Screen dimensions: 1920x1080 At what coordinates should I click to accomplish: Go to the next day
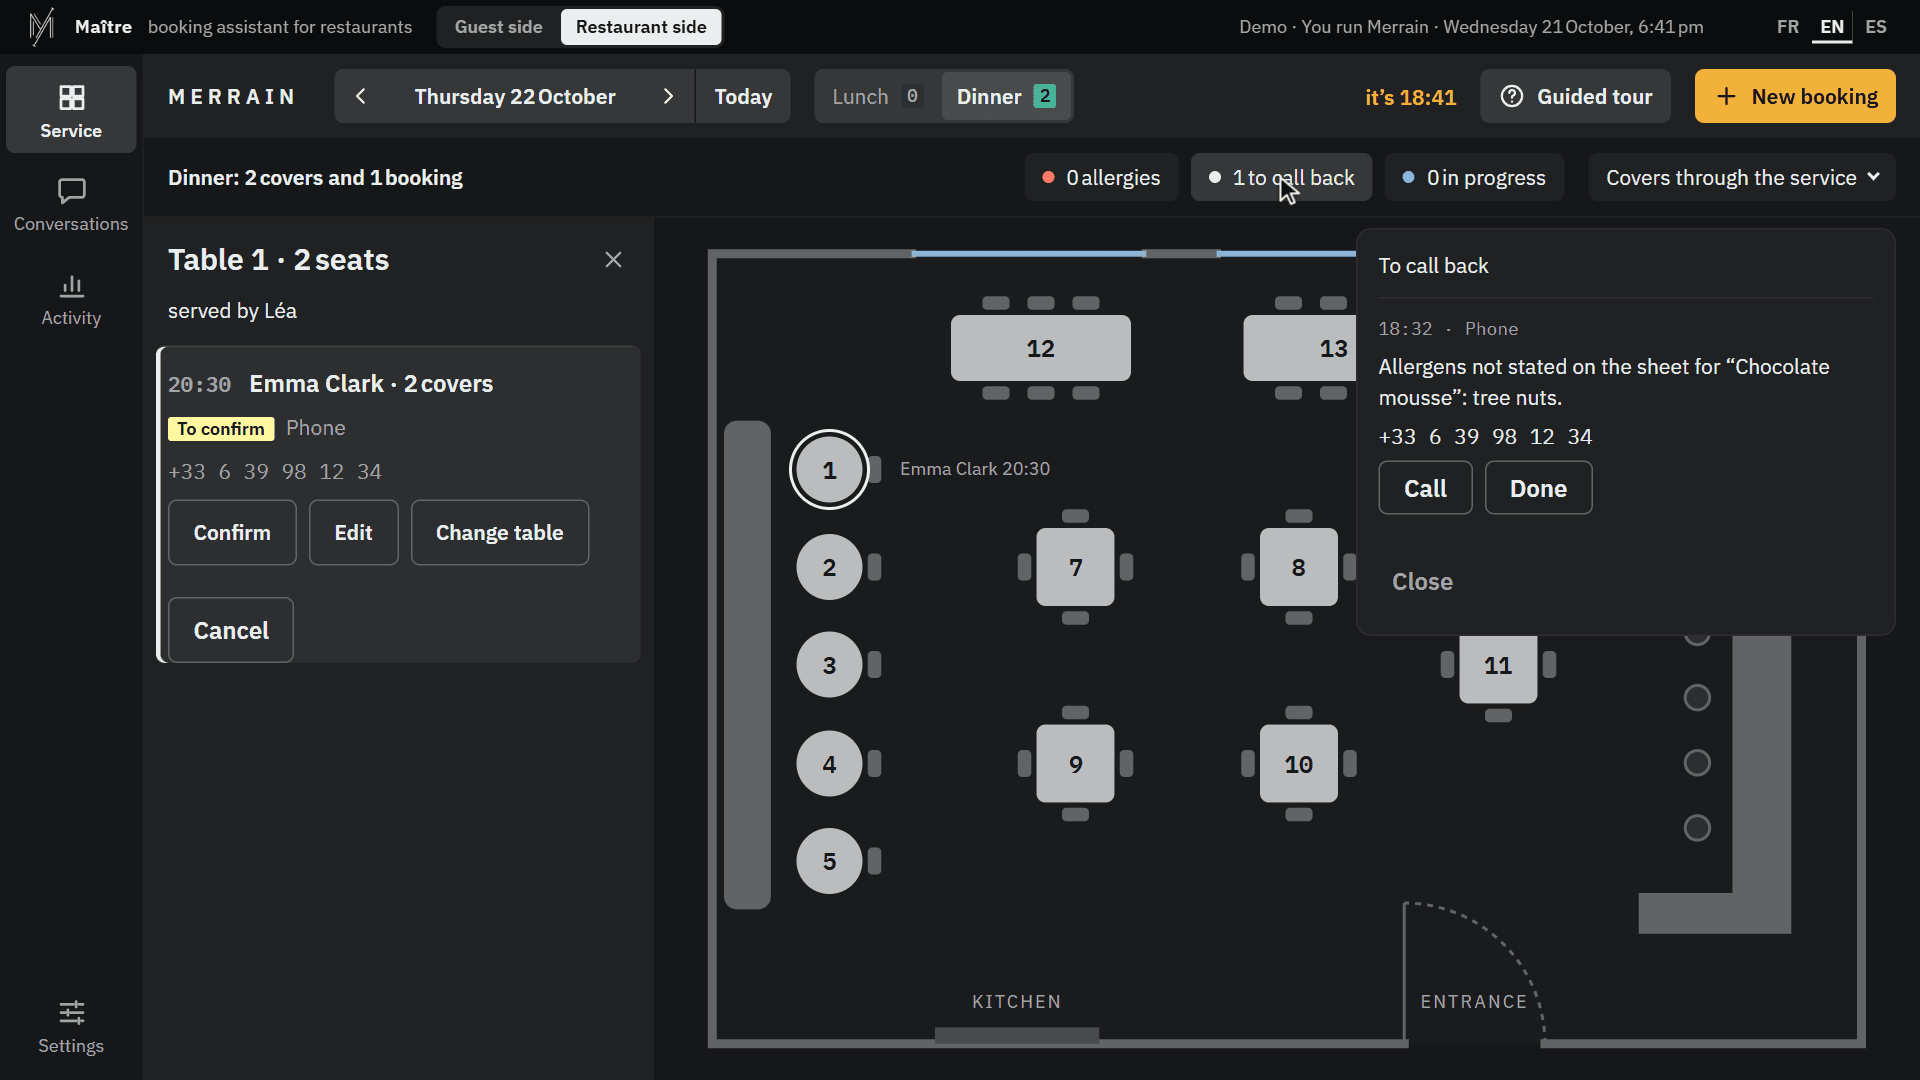(x=668, y=96)
